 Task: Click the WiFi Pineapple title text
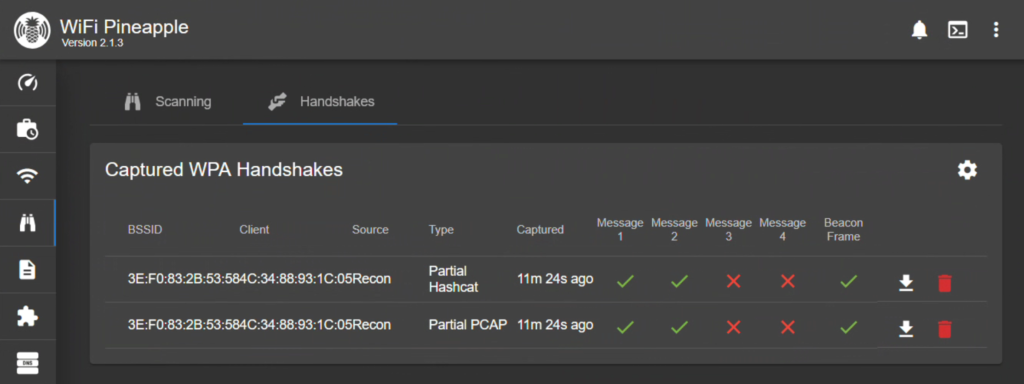click(124, 26)
